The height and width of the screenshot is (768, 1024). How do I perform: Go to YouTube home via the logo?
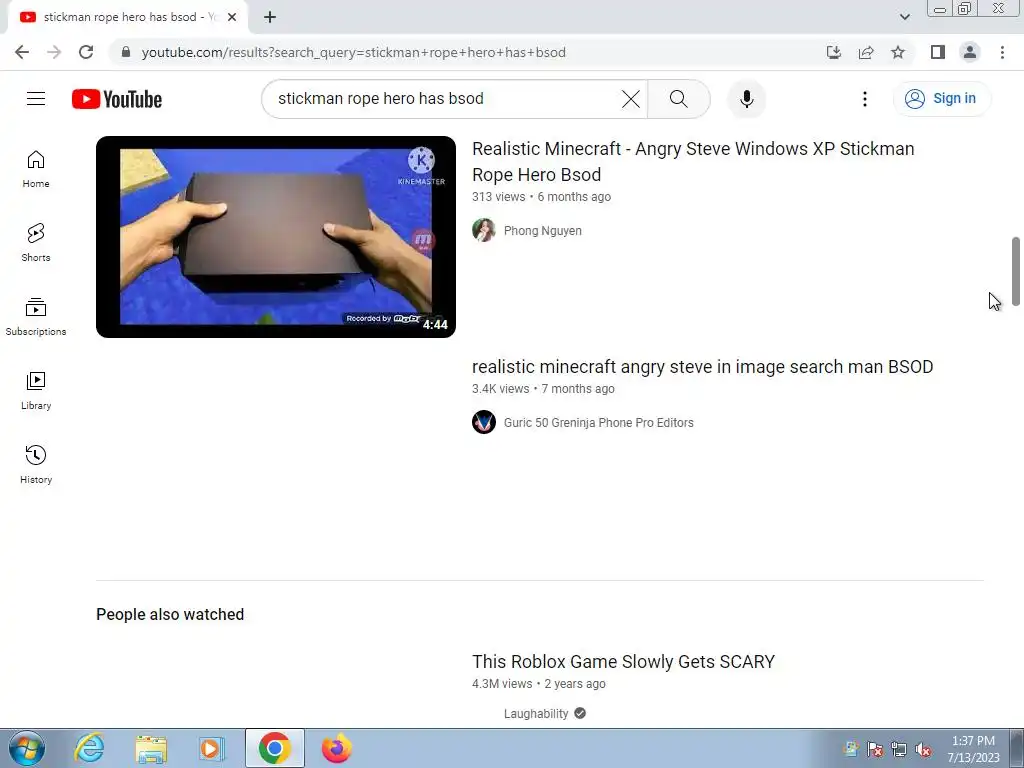point(117,99)
